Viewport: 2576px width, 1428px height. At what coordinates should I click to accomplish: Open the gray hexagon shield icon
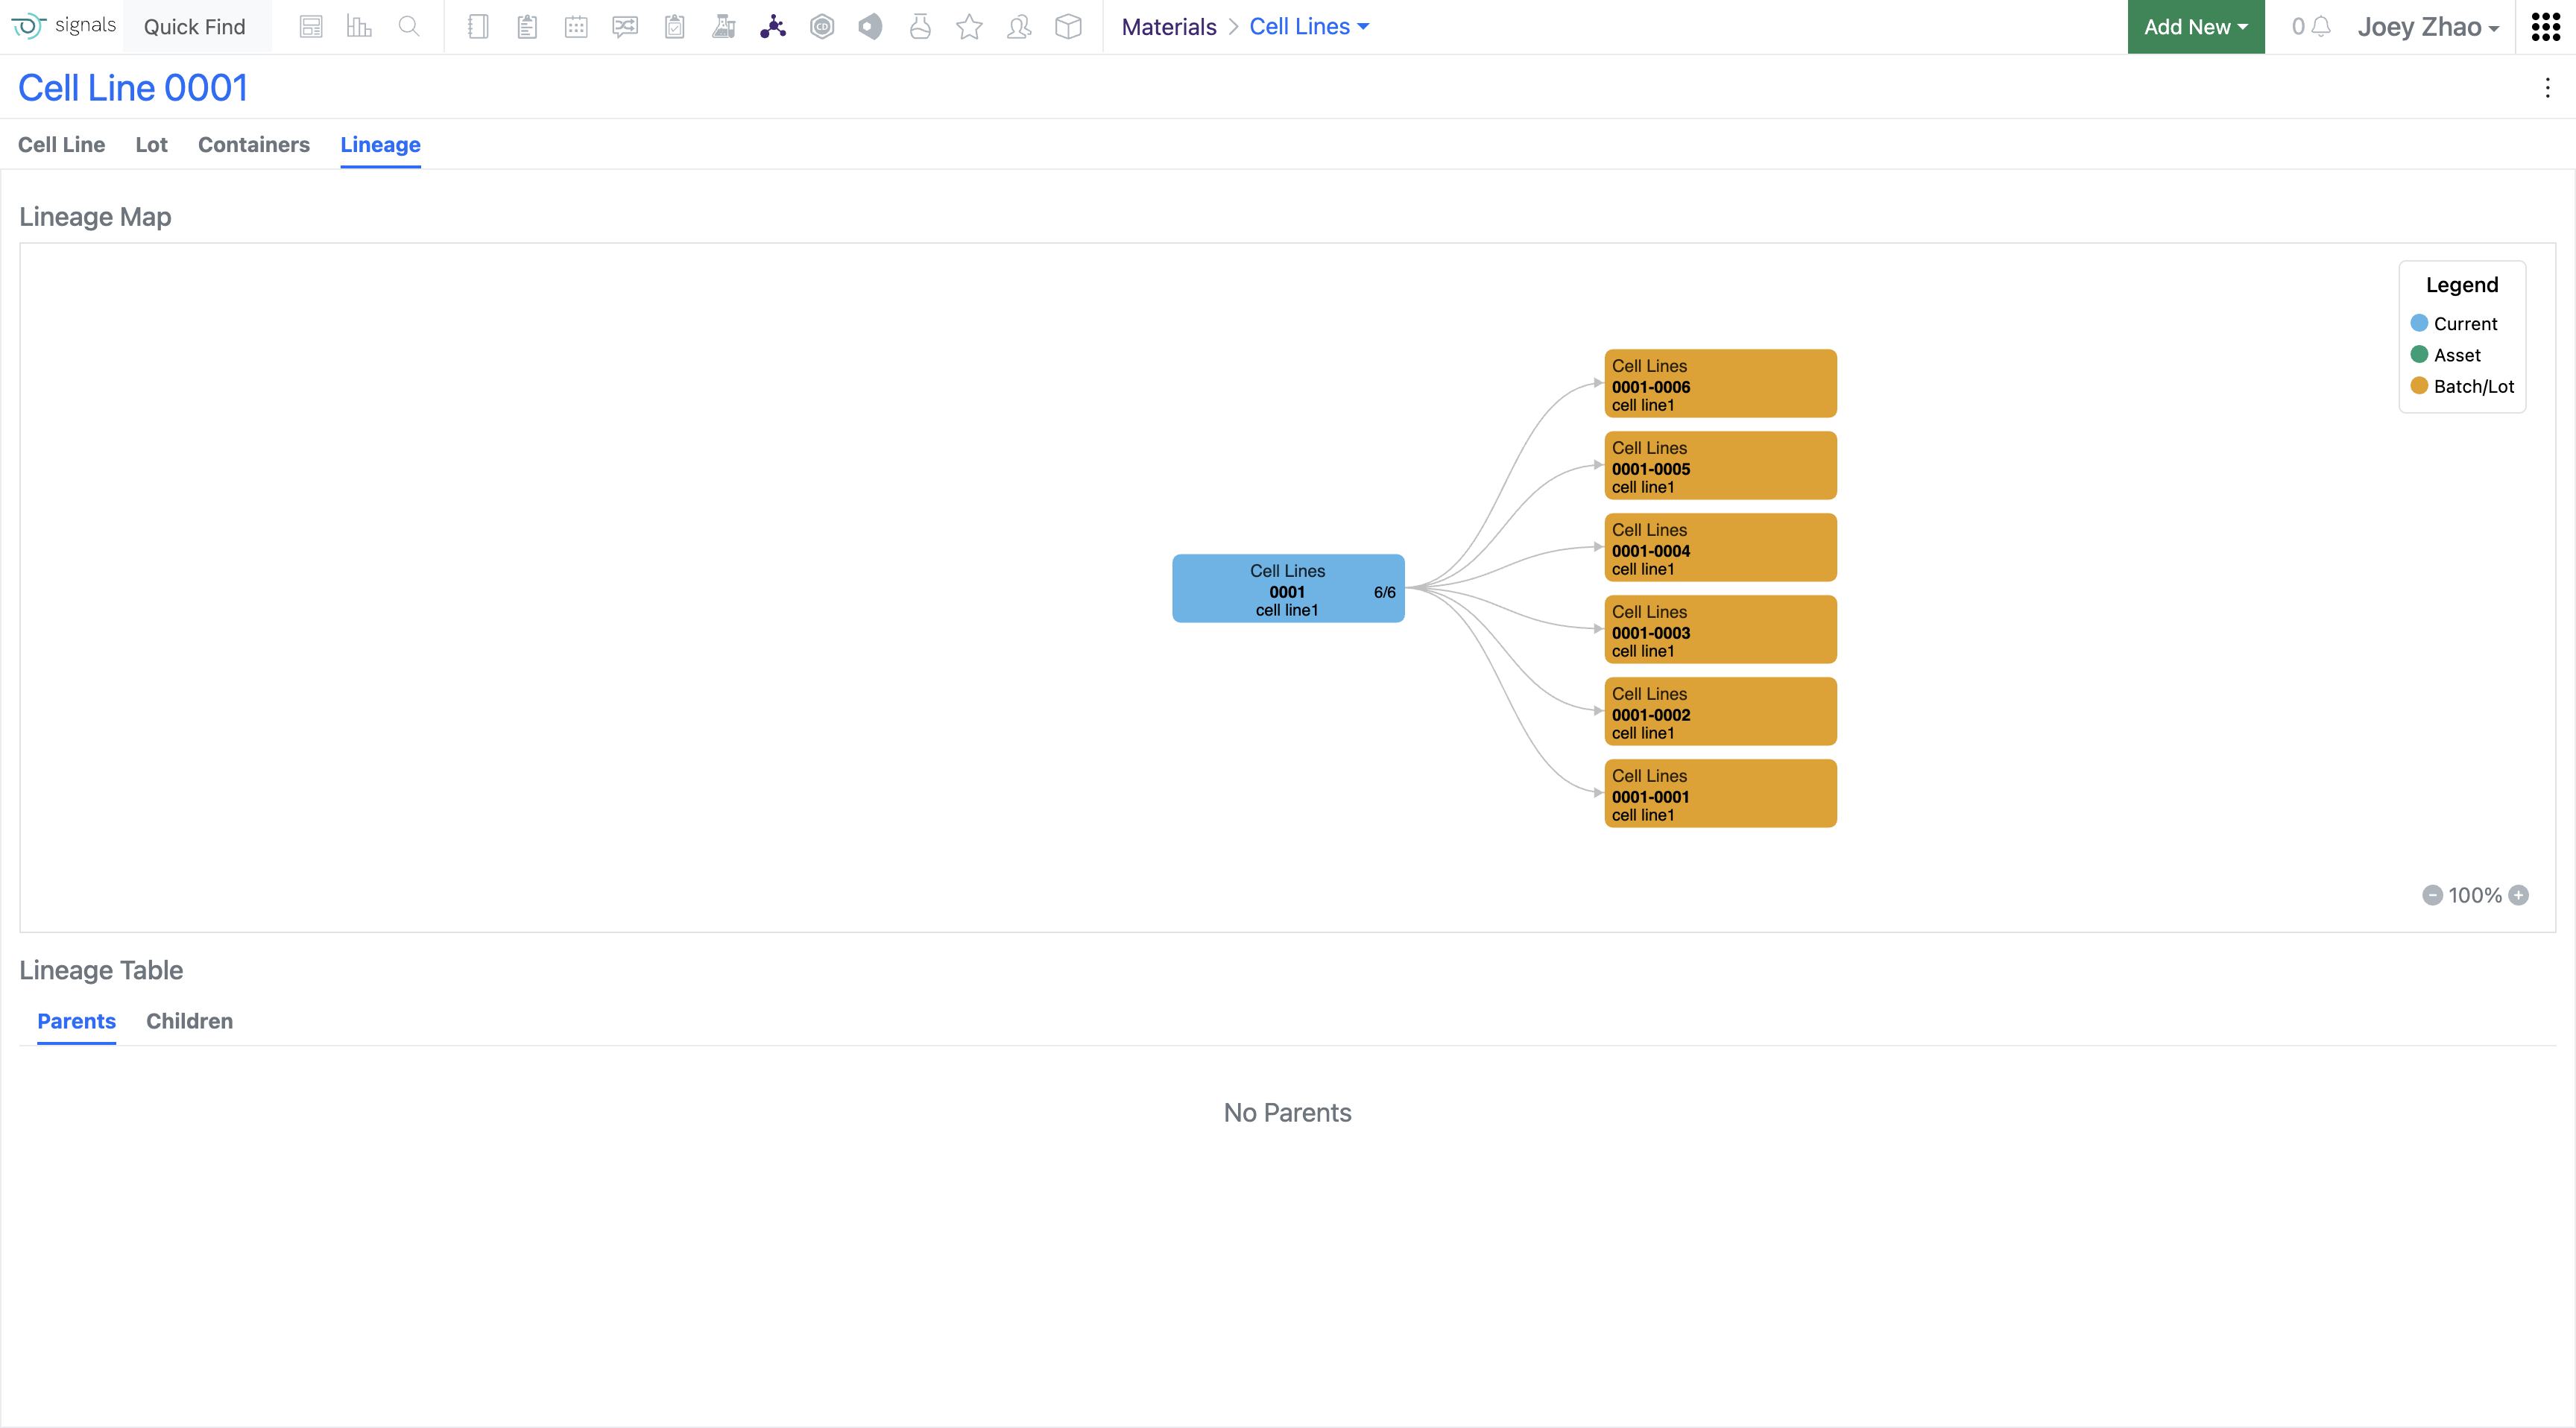[871, 27]
